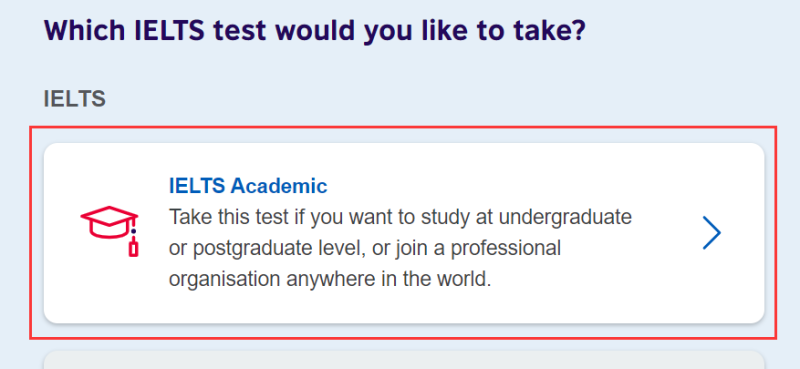Screen dimensions: 800x369
Task: Click the word 'Academic' in the card title
Action: pyautogui.click(x=279, y=186)
